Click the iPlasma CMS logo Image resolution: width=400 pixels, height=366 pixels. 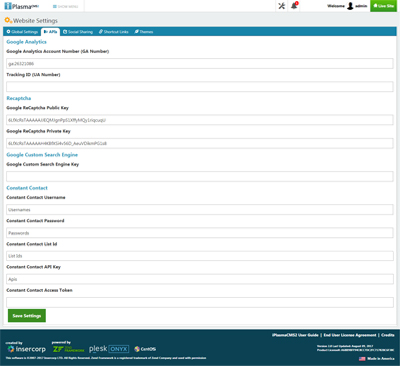pyautogui.click(x=22, y=6)
